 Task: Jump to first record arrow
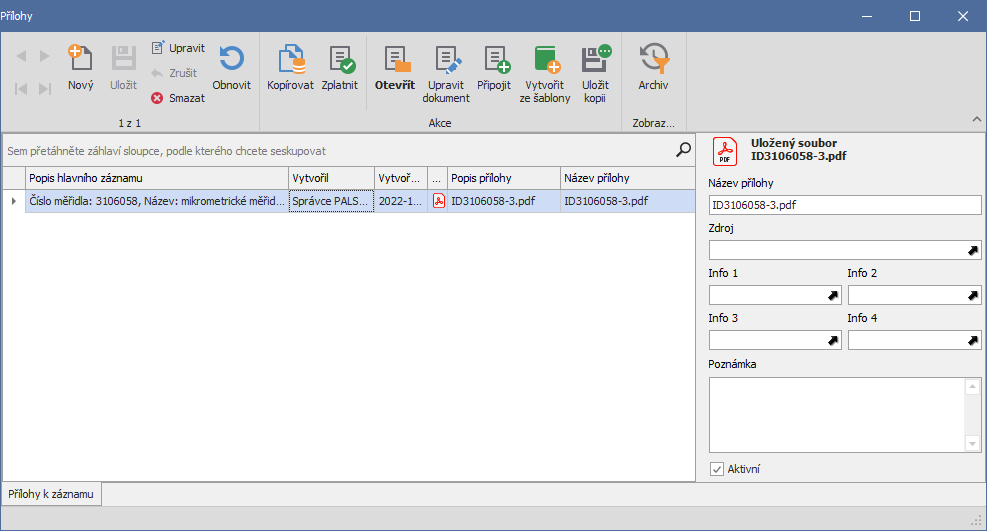coord(21,89)
